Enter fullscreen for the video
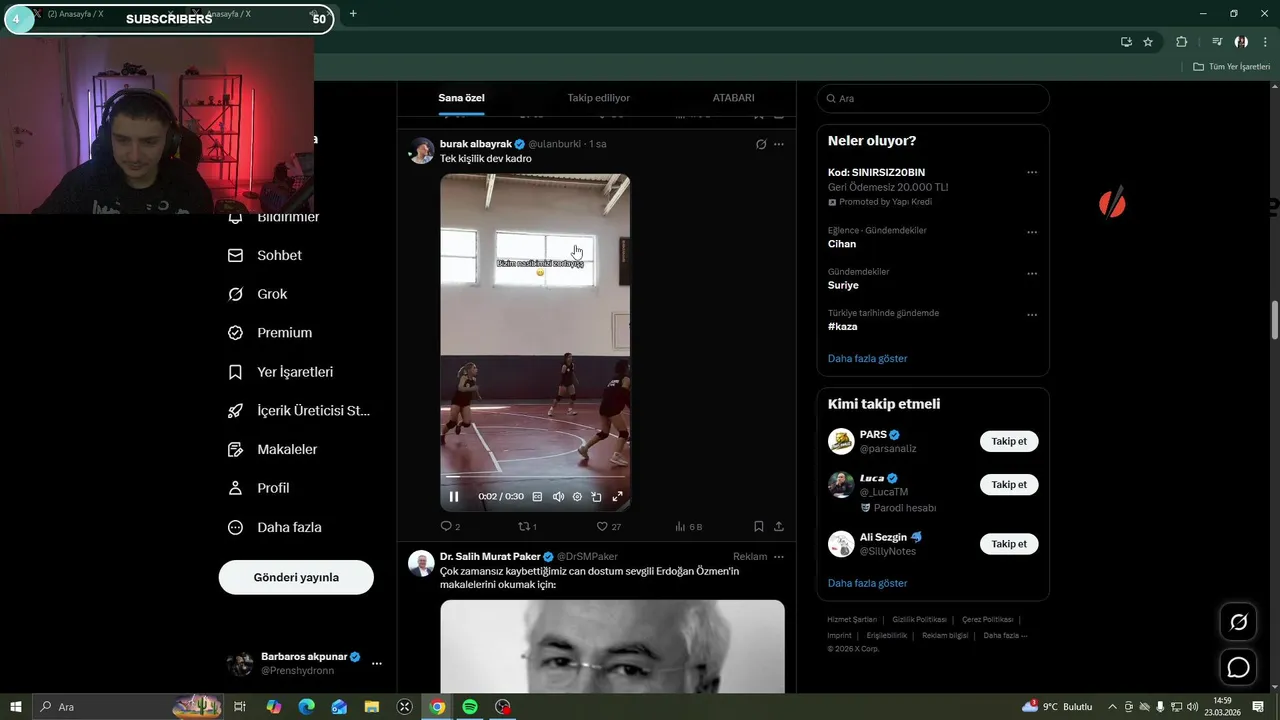 point(617,497)
